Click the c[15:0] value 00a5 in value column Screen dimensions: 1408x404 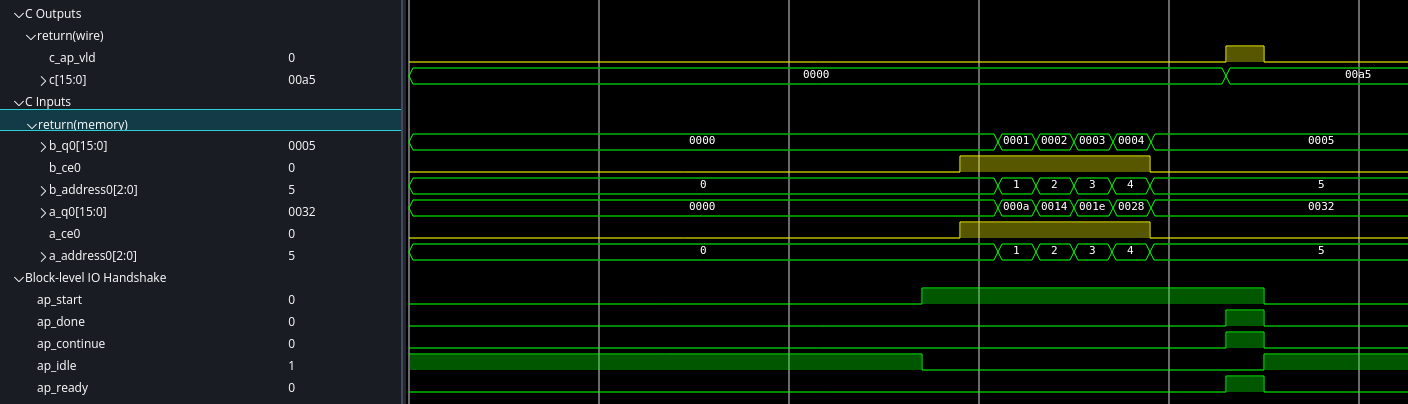coord(302,80)
